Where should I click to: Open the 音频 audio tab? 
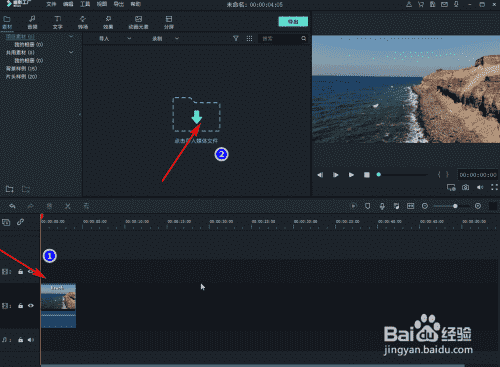tap(32, 22)
